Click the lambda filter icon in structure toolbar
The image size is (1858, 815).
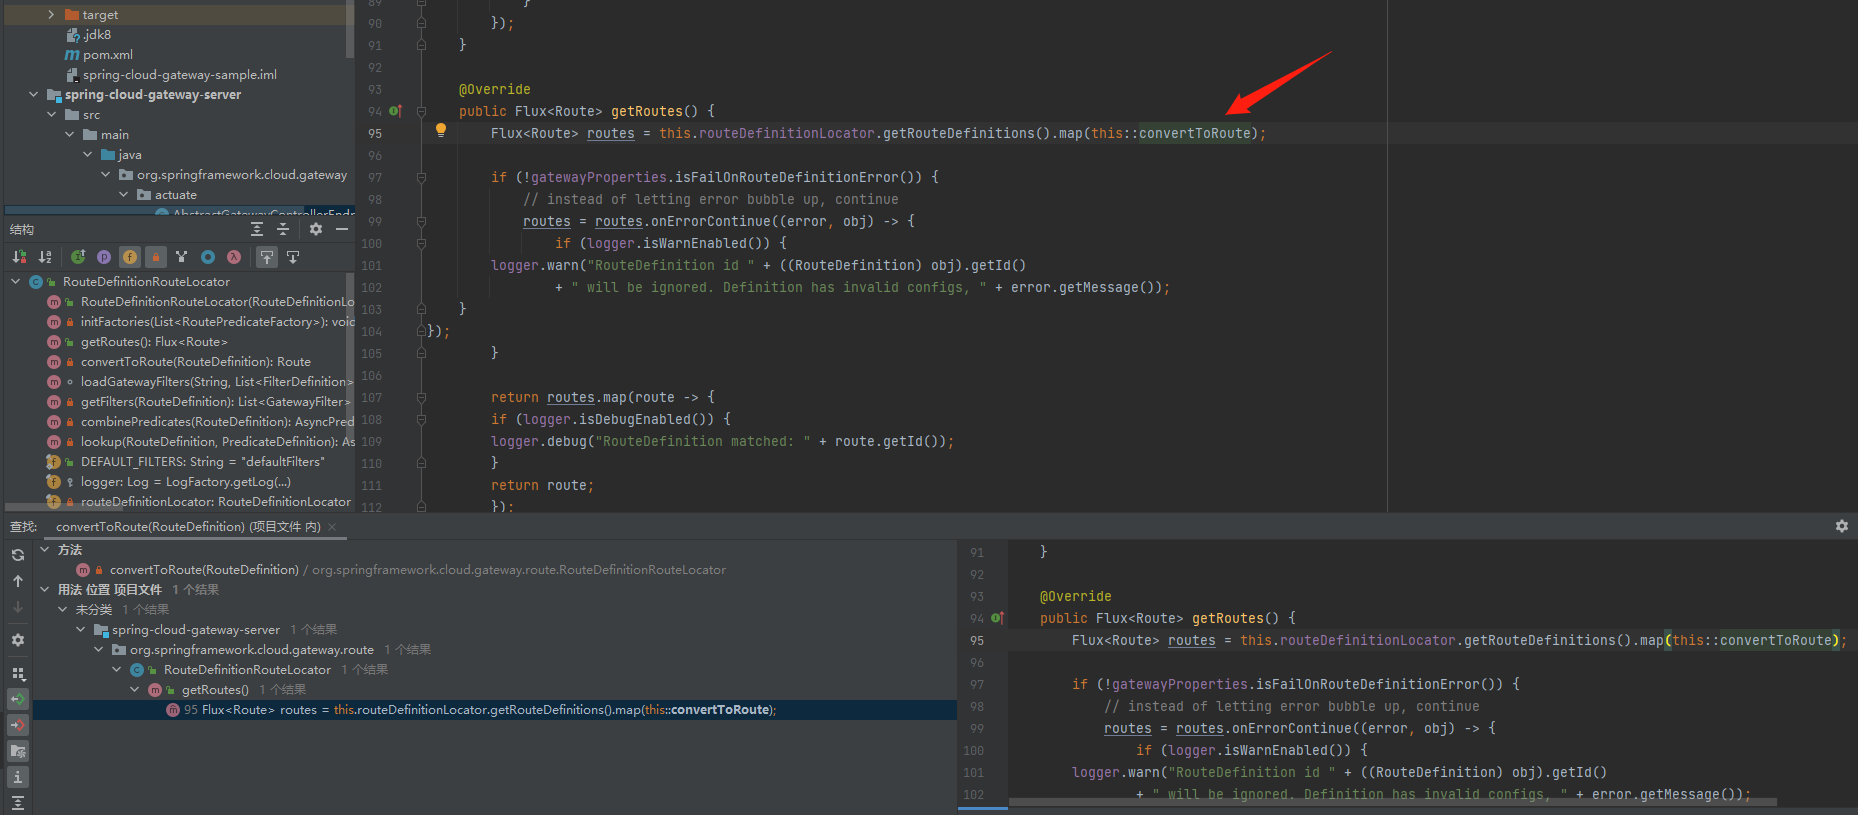tap(233, 257)
